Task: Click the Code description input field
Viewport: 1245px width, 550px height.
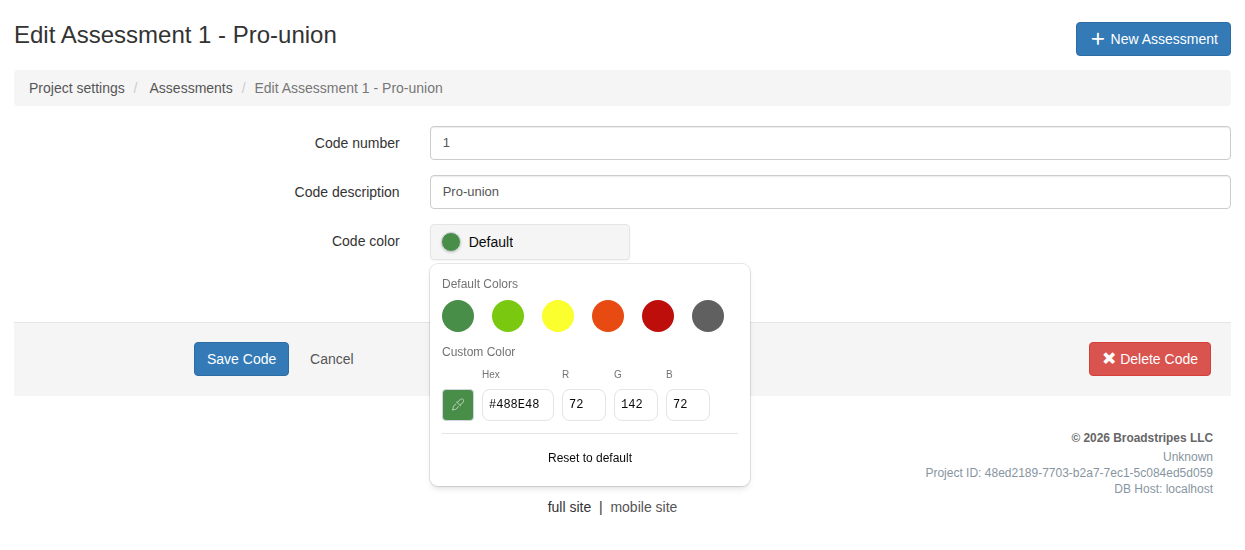Action: [x=830, y=192]
